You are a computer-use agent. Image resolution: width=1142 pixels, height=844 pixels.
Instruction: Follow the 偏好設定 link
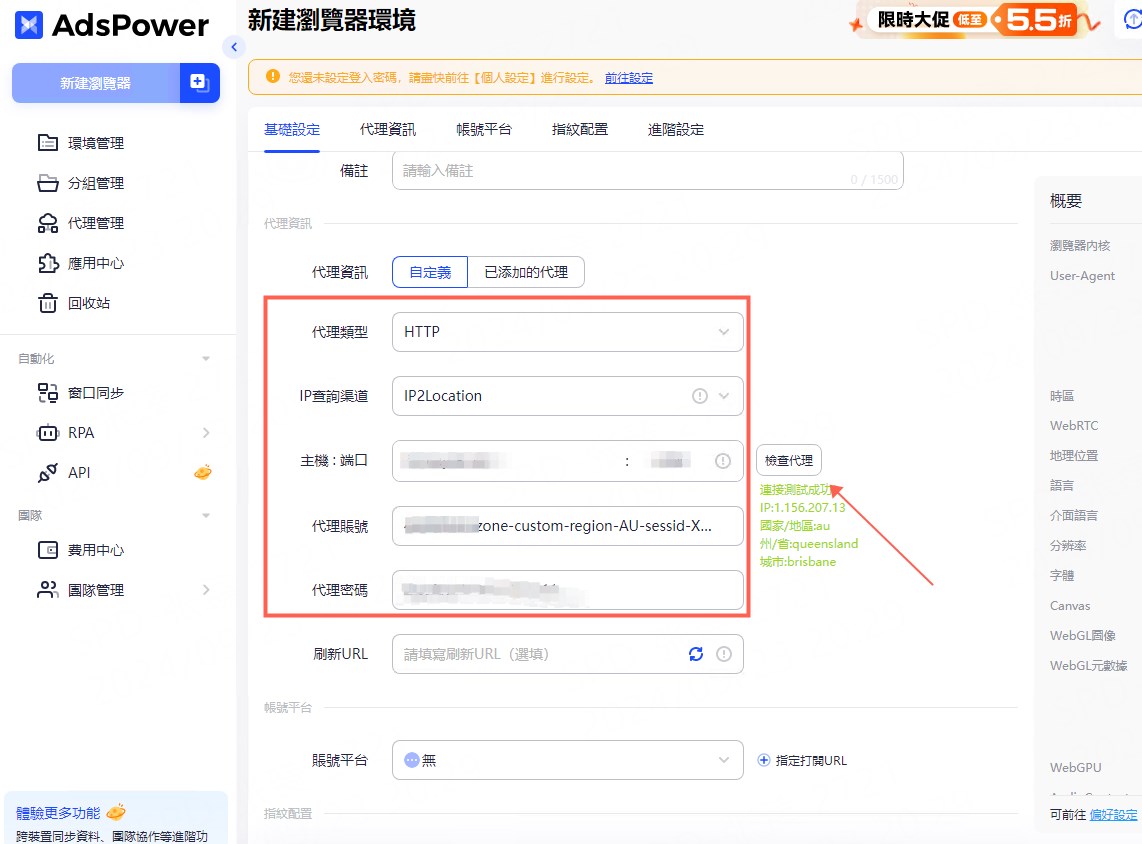click(x=1113, y=815)
